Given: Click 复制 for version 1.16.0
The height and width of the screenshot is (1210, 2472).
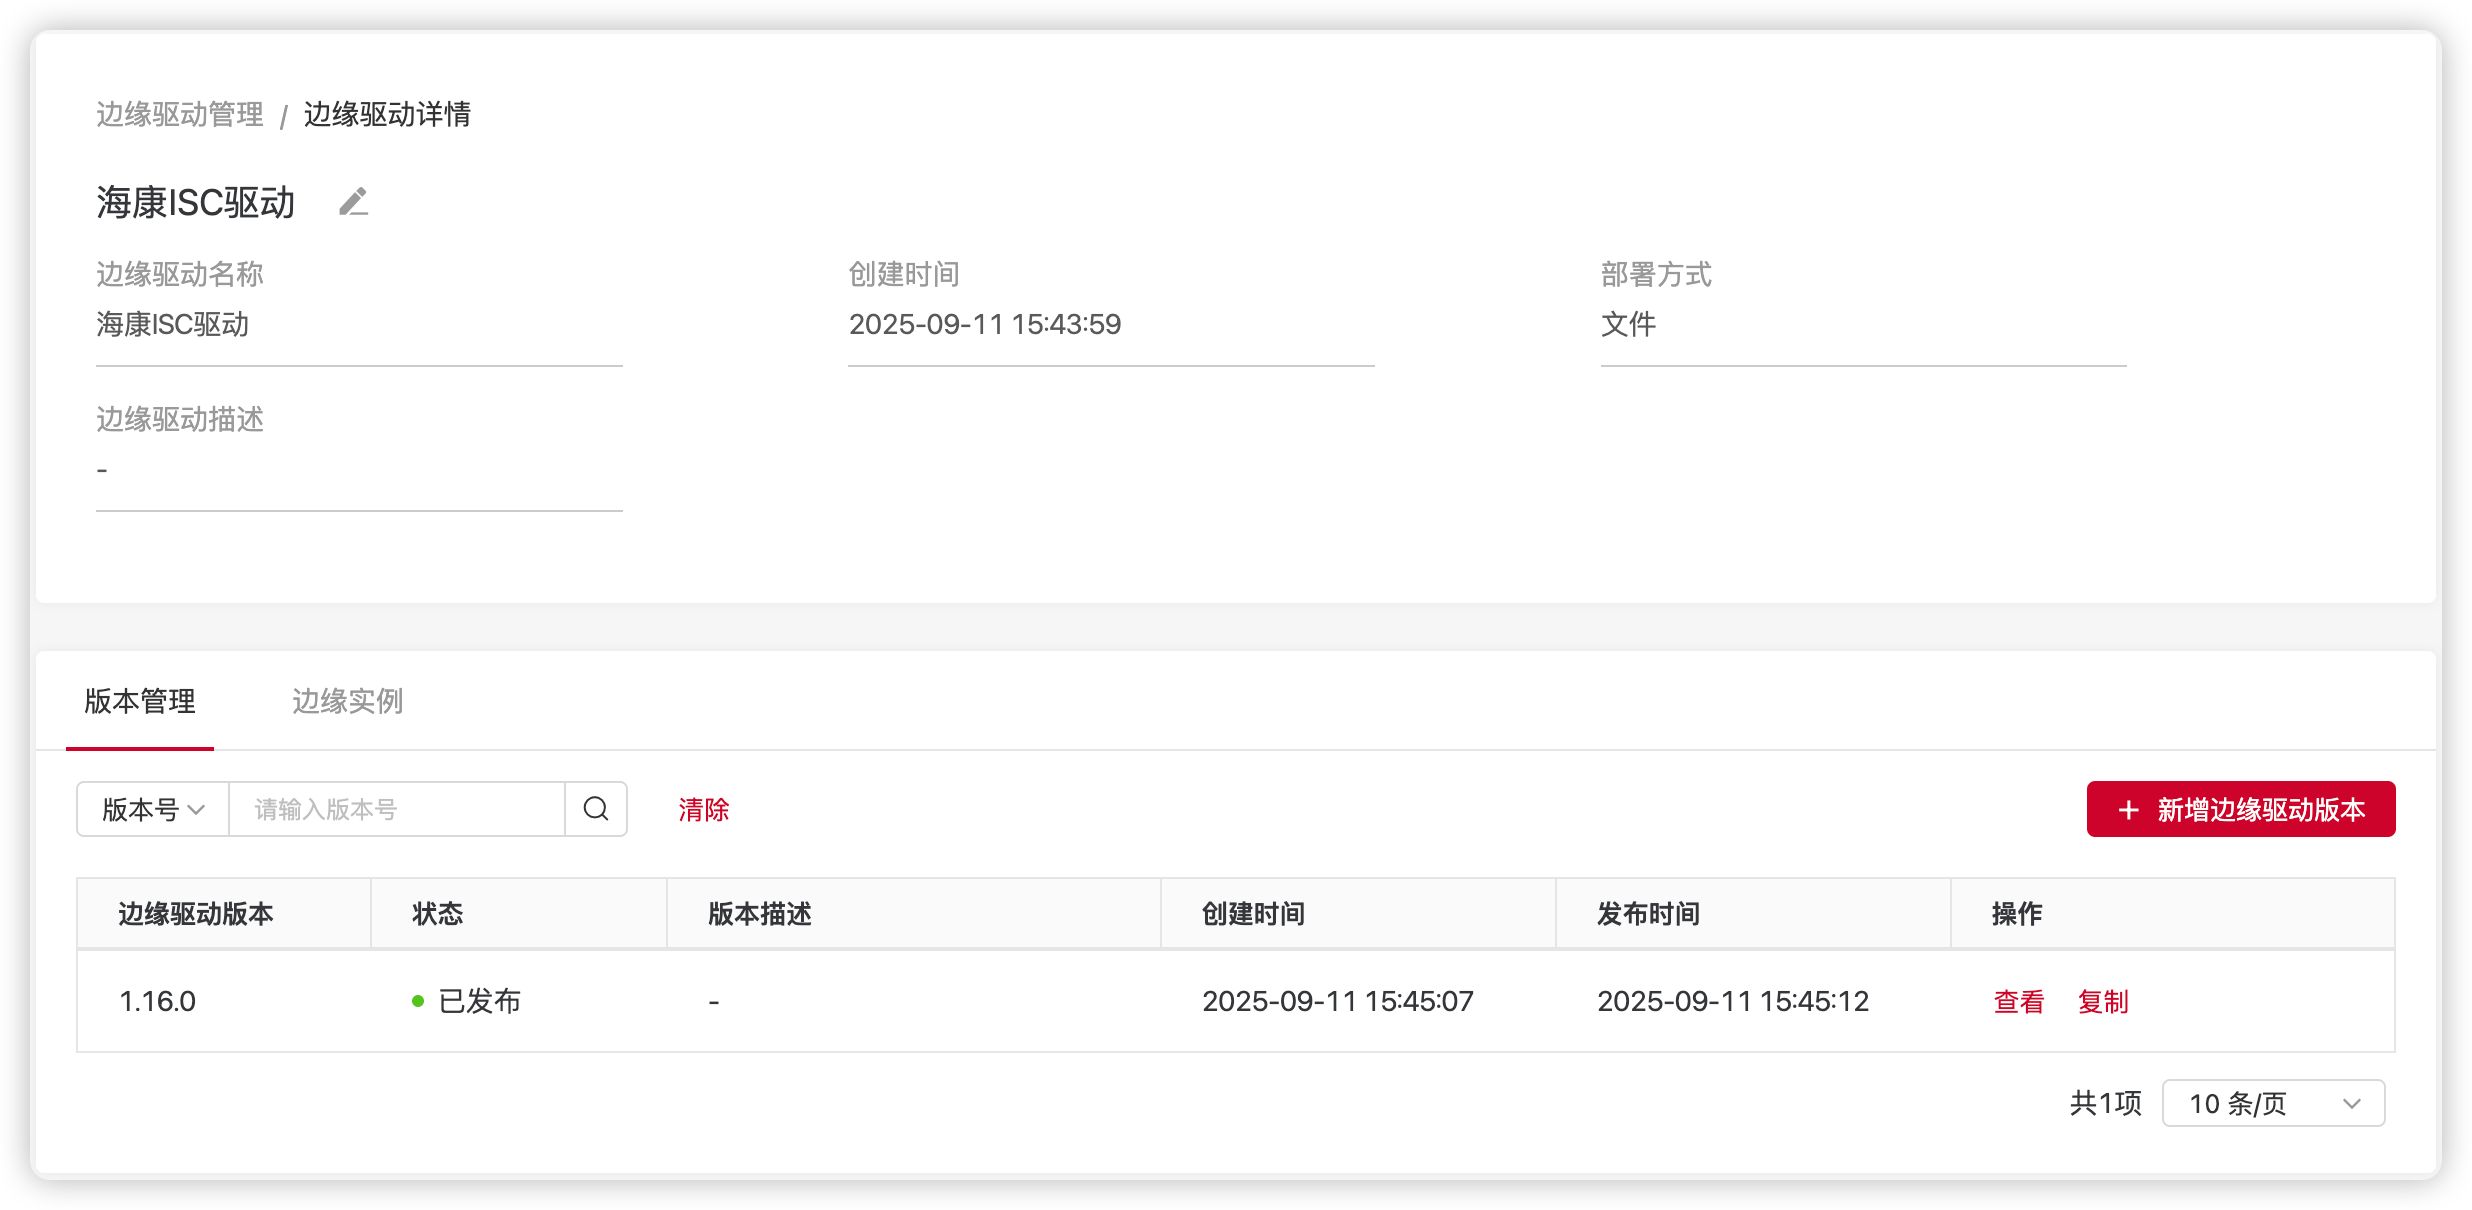Looking at the screenshot, I should (2102, 1001).
